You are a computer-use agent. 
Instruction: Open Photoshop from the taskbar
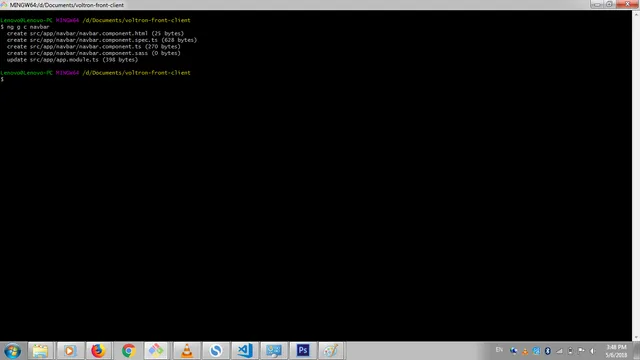303,351
